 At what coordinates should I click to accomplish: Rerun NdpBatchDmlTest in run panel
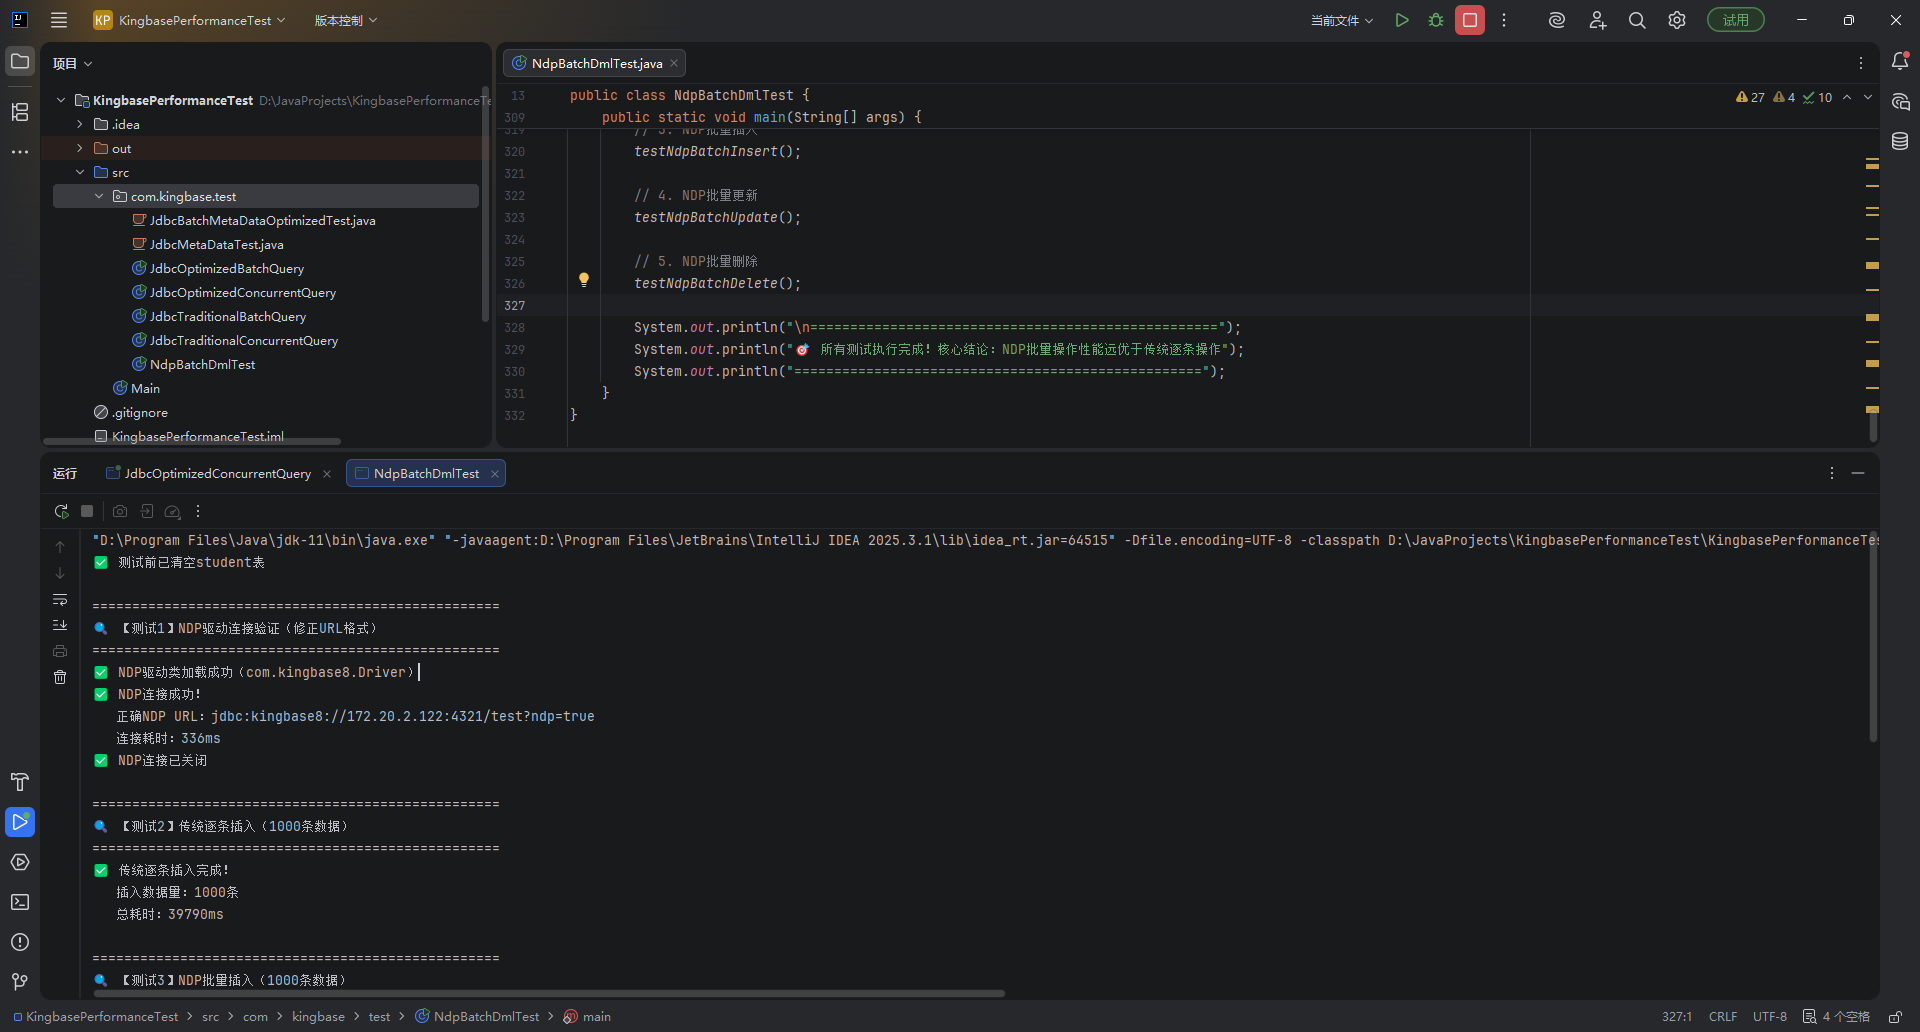(x=62, y=511)
